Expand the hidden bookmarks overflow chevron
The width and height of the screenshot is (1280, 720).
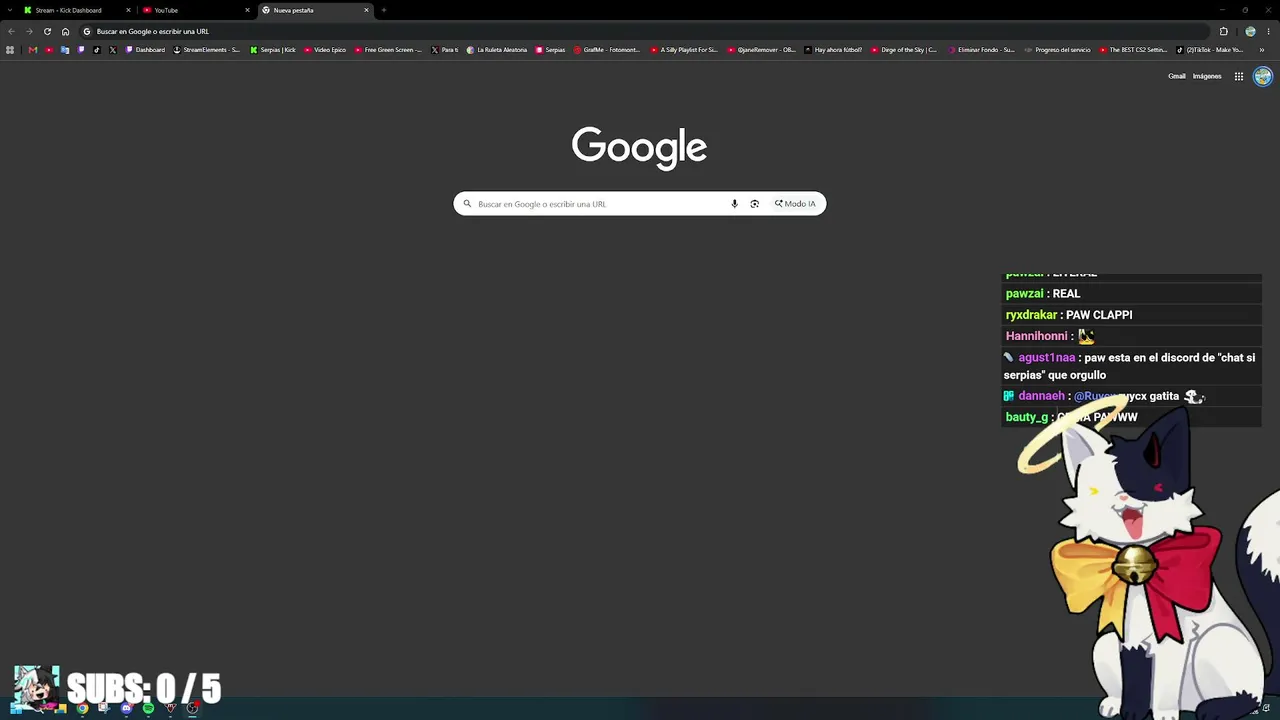point(1262,50)
